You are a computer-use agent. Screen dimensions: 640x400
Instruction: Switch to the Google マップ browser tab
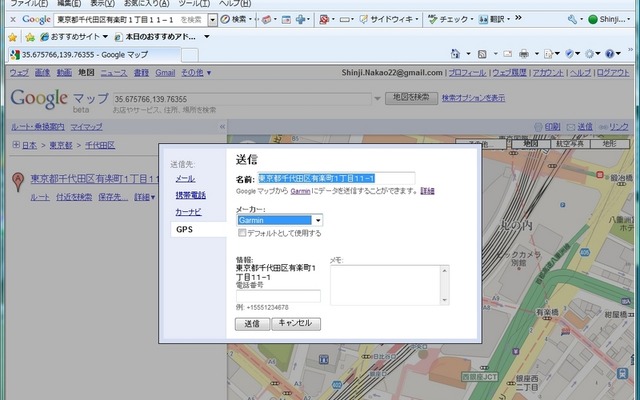pyautogui.click(x=94, y=55)
